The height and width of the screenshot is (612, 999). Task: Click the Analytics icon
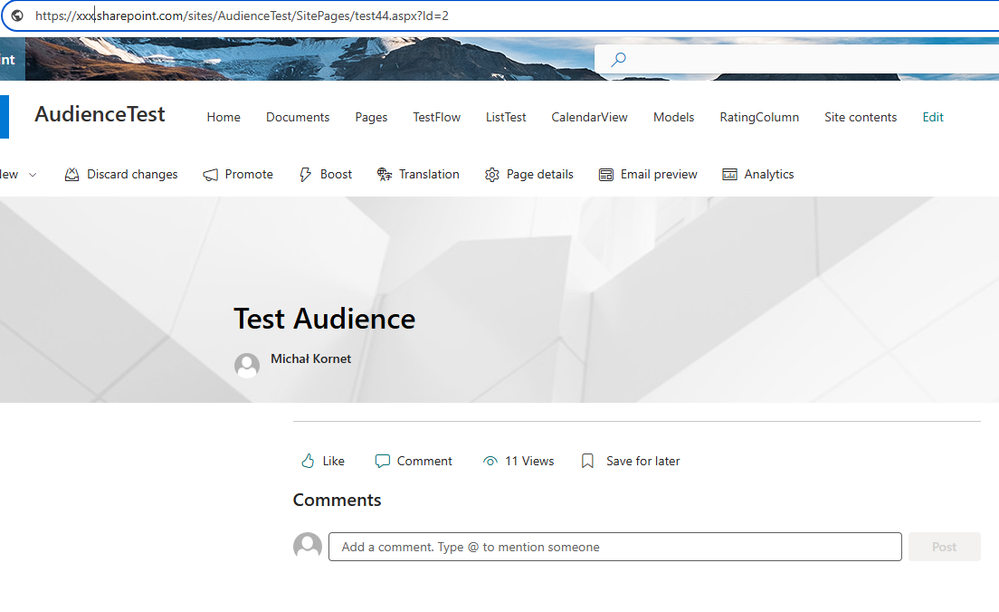tap(729, 174)
